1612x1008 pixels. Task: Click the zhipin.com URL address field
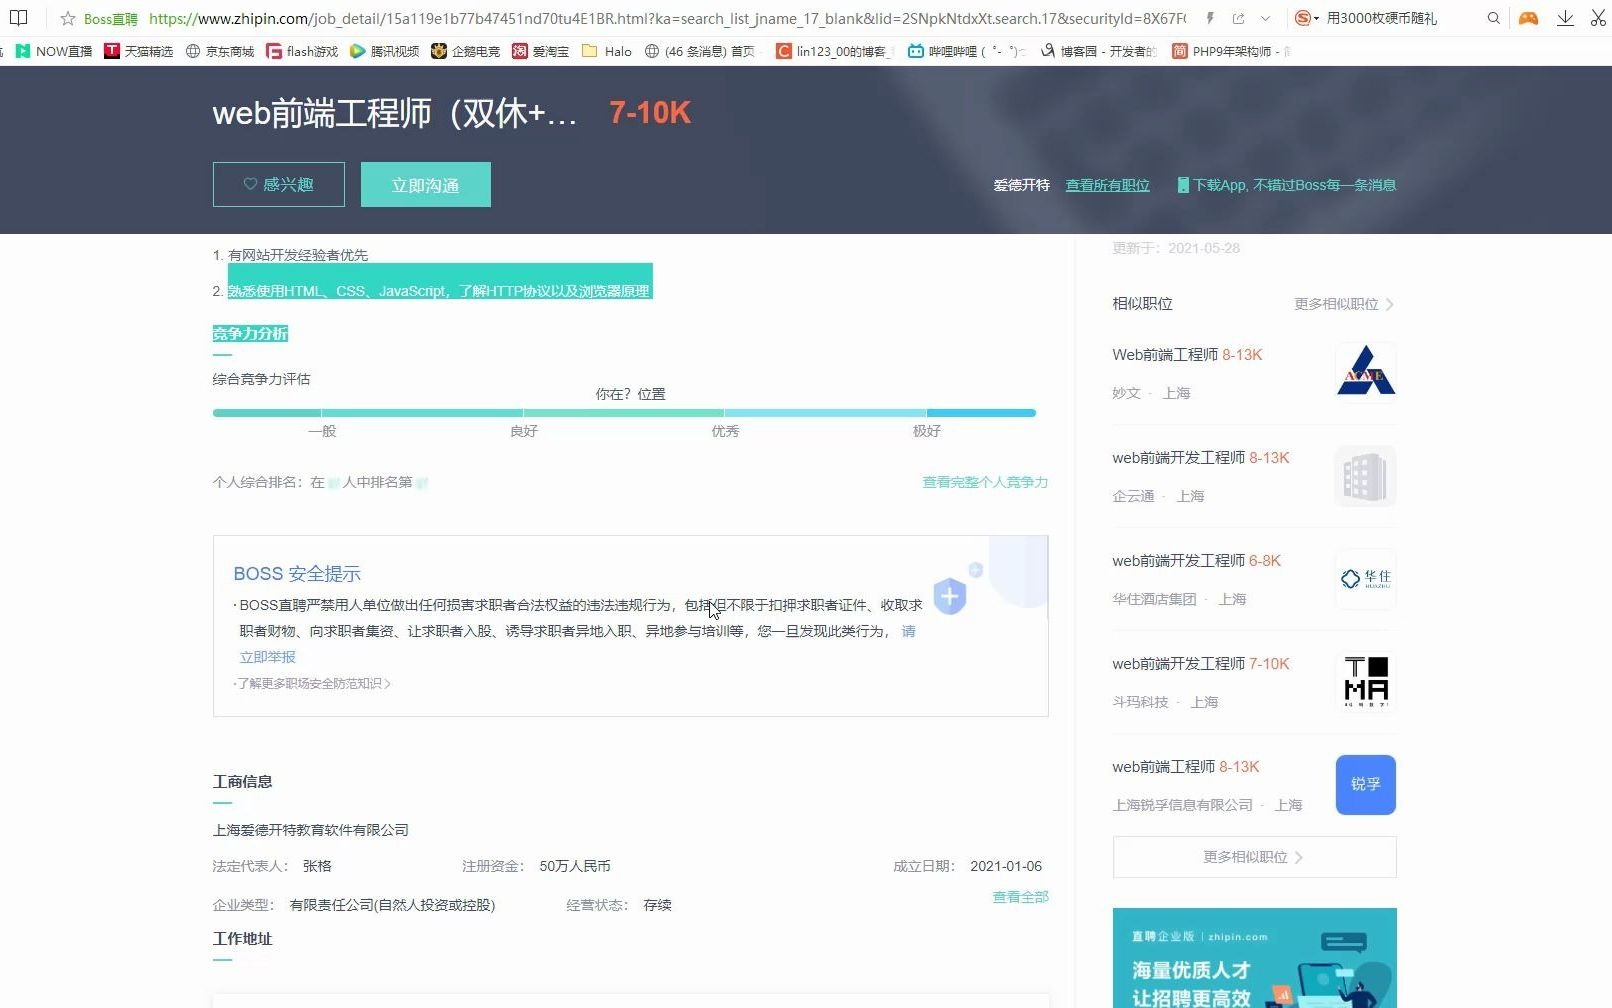[x=667, y=18]
